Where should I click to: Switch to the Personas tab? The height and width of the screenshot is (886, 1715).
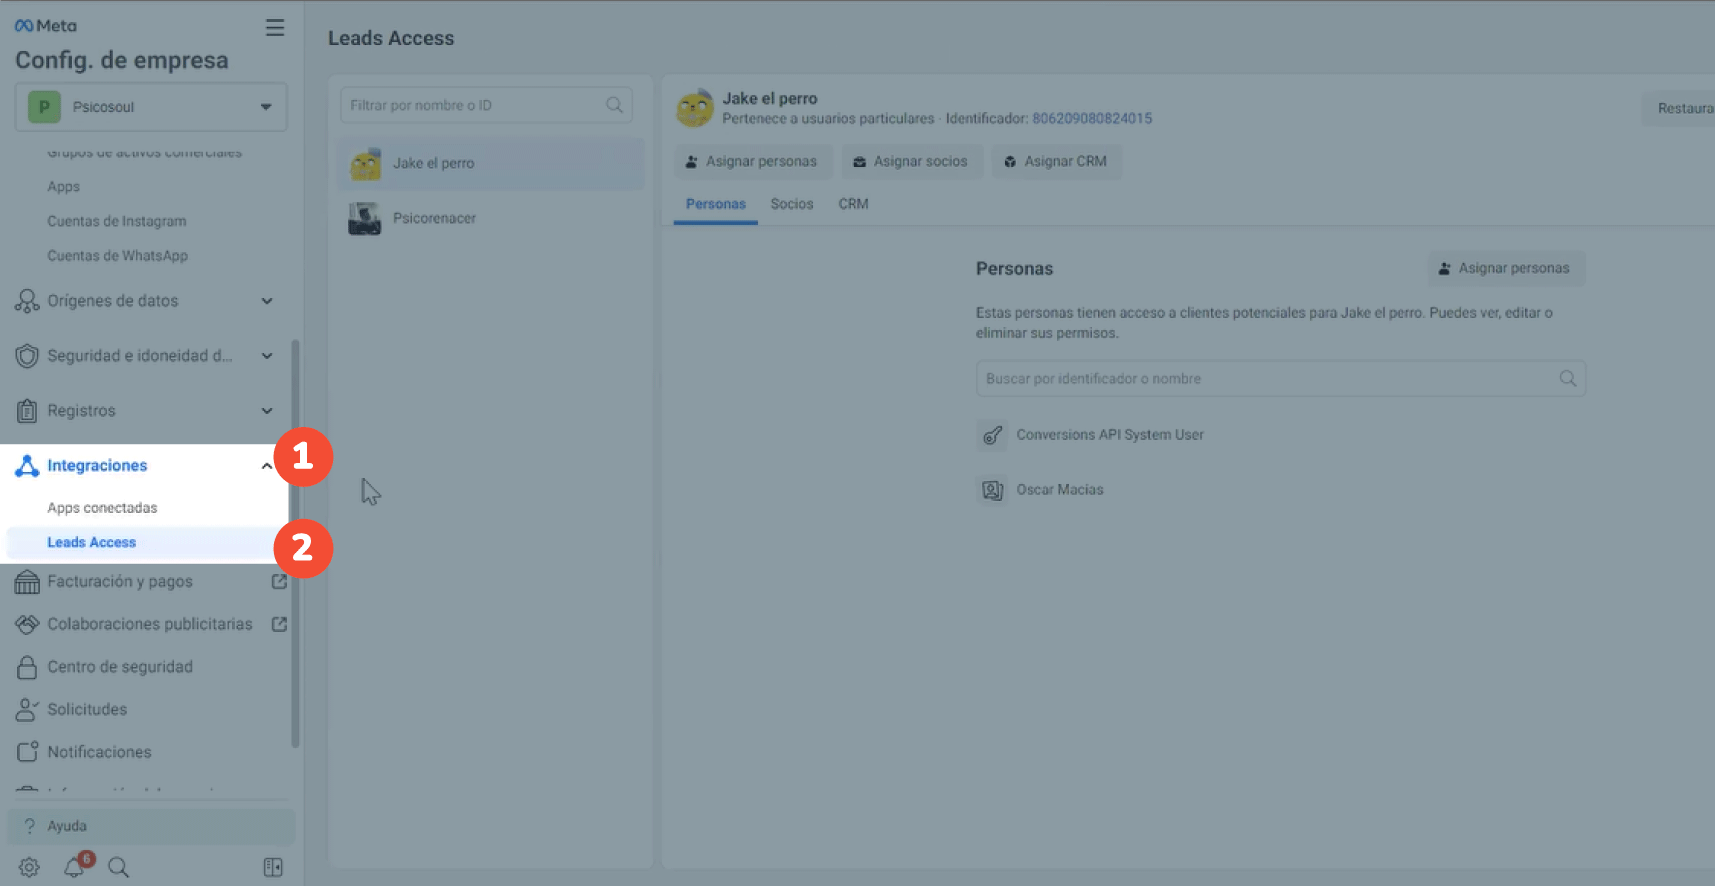click(716, 204)
